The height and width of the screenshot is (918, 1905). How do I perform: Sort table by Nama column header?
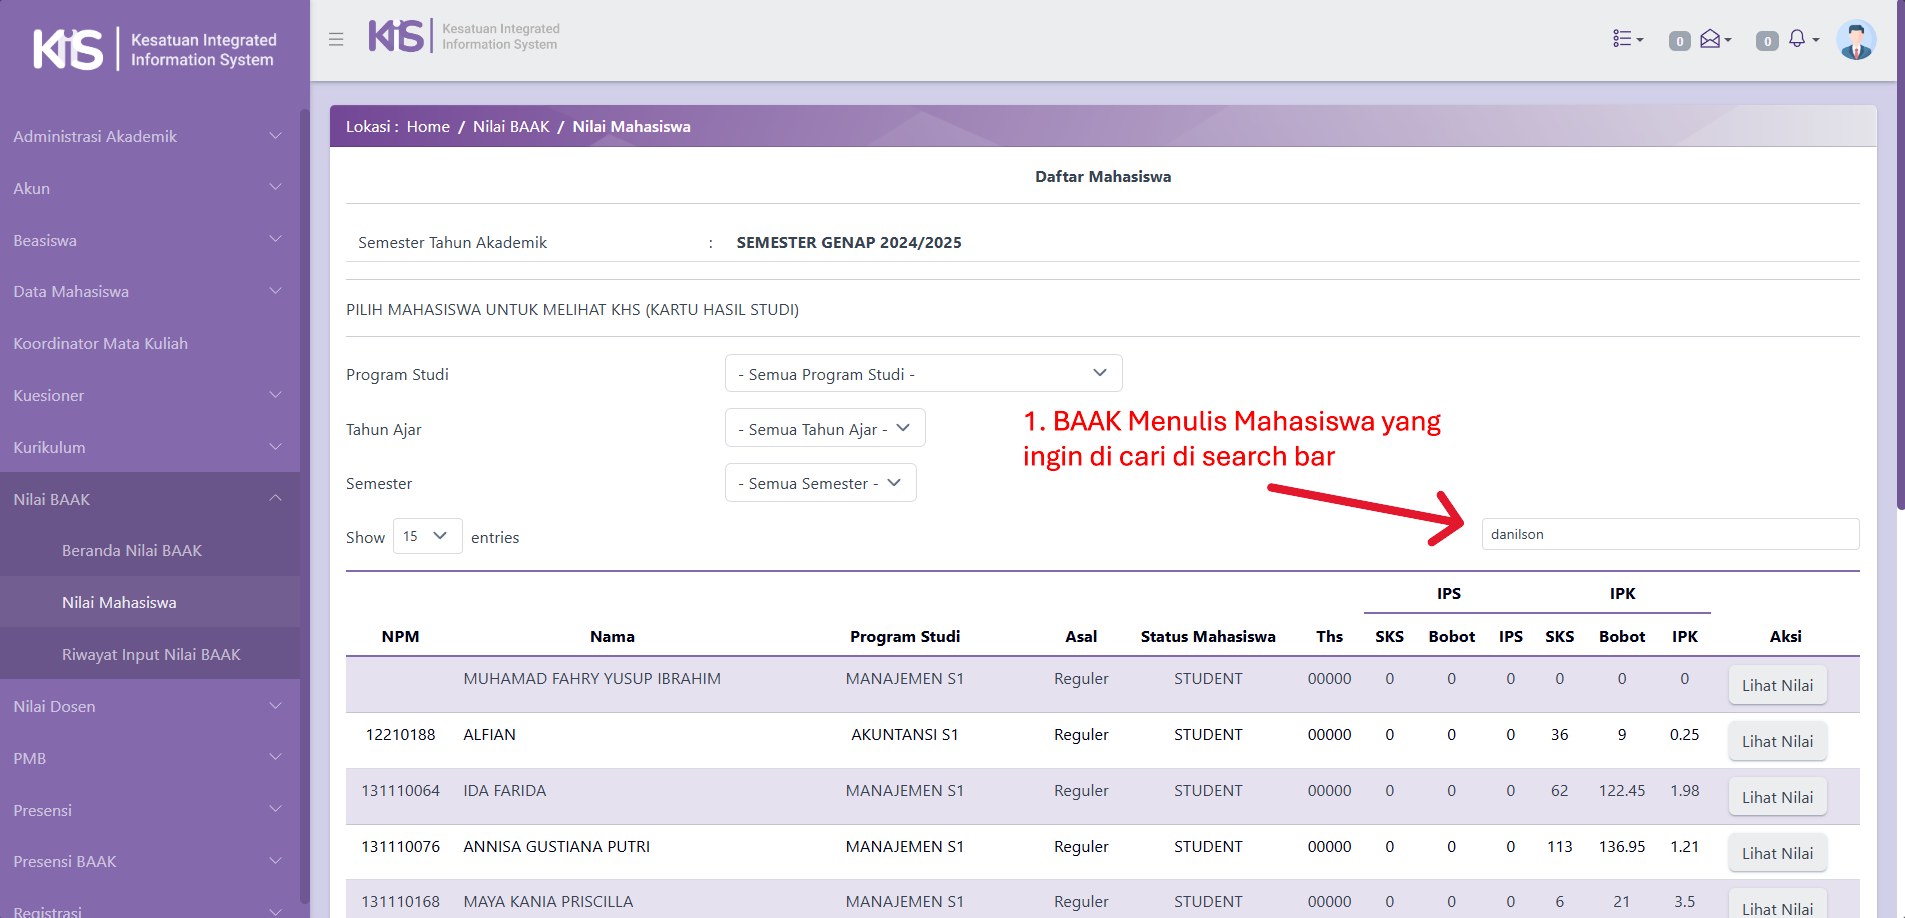[x=612, y=636]
